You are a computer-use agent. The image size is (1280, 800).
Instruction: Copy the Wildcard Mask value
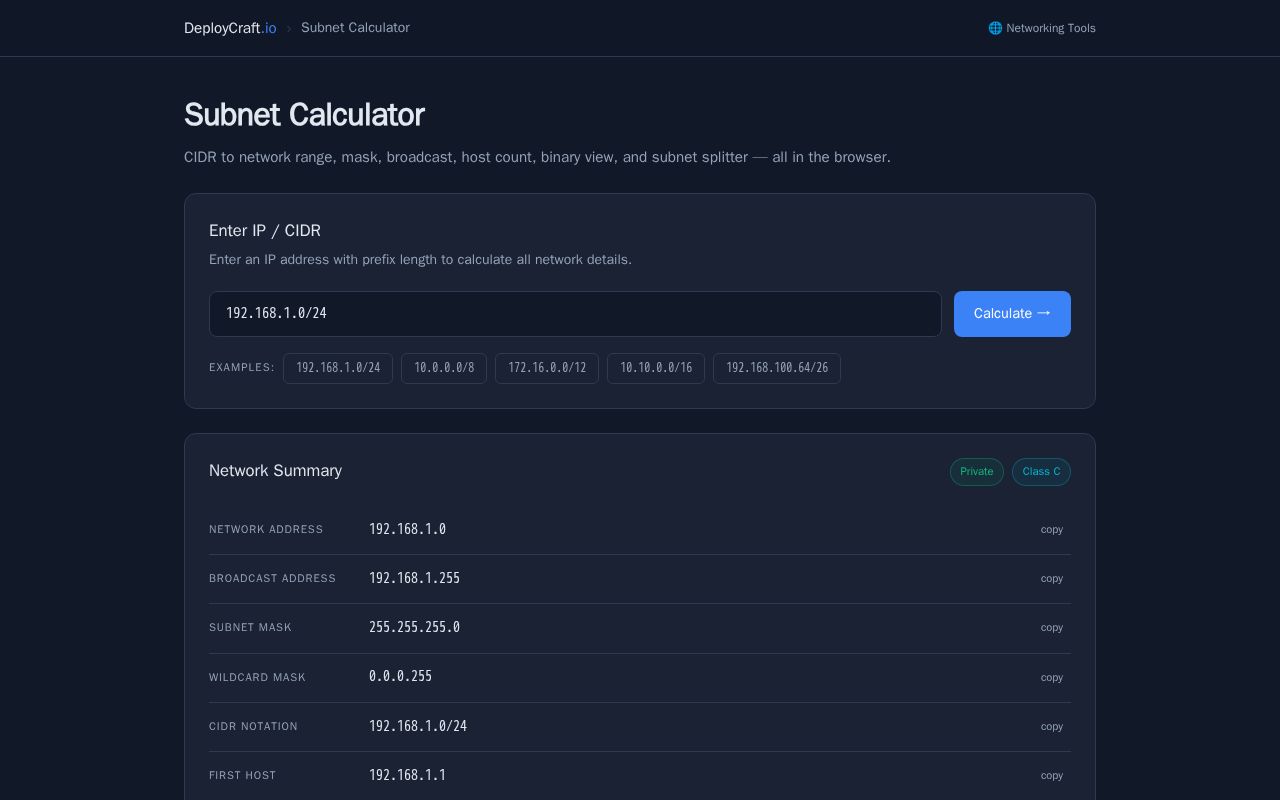coord(1052,678)
